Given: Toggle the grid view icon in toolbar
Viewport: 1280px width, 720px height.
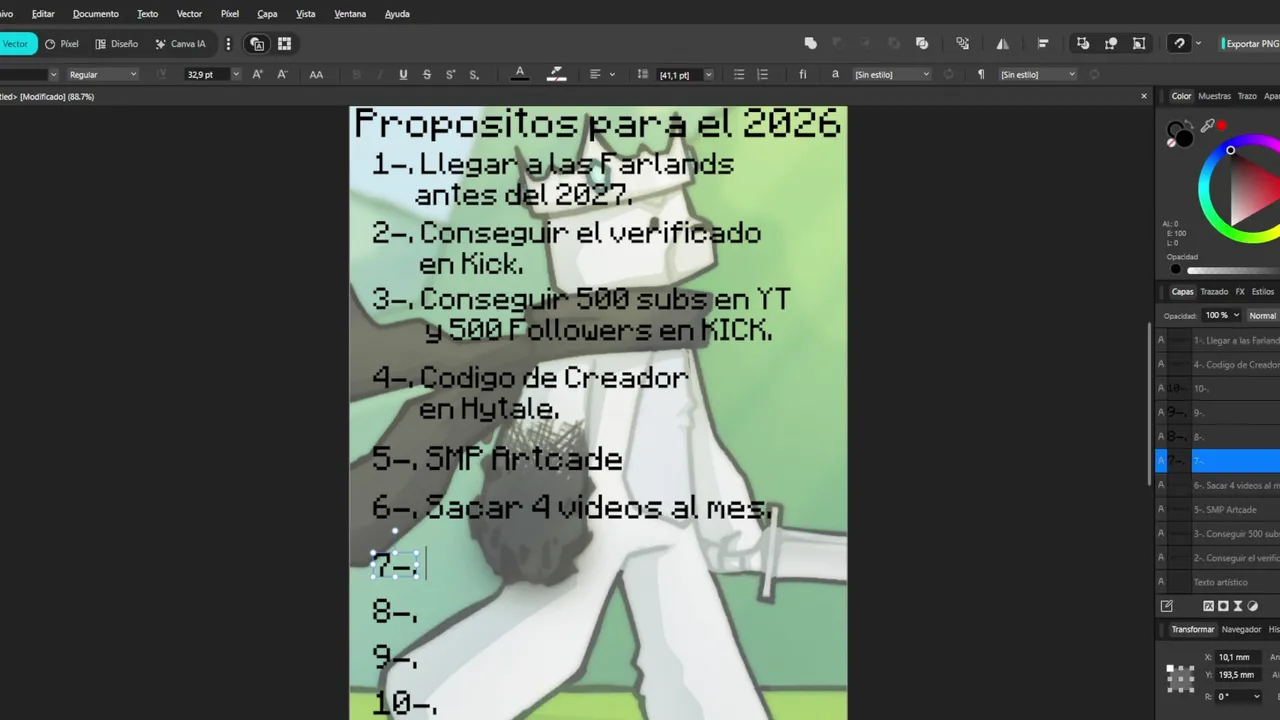Looking at the screenshot, I should click(284, 44).
